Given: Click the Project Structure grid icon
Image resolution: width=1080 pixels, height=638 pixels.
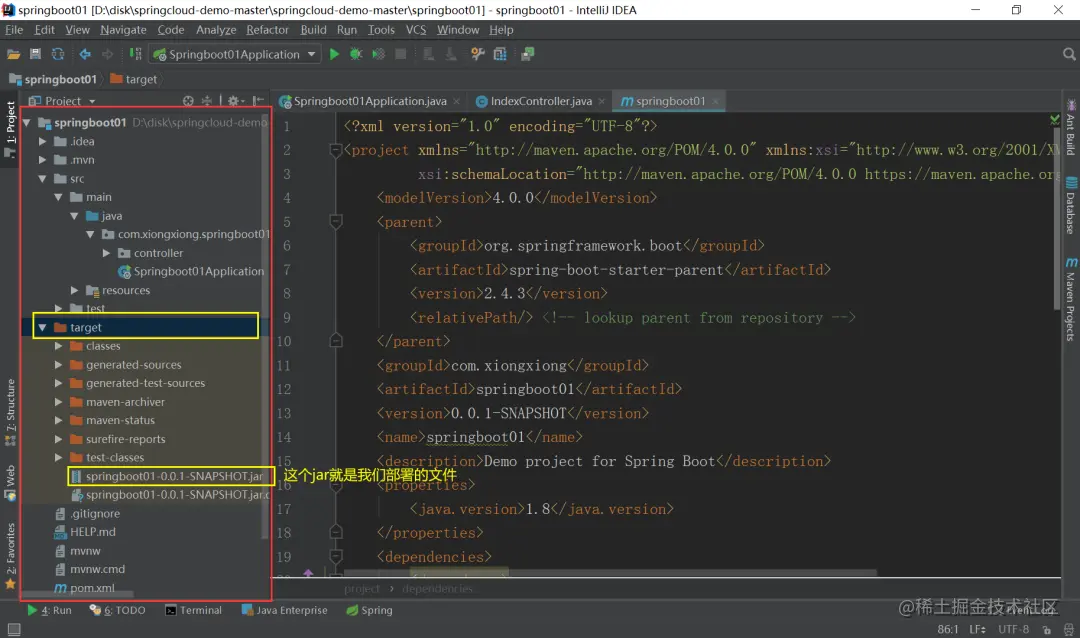Looking at the screenshot, I should (500, 54).
